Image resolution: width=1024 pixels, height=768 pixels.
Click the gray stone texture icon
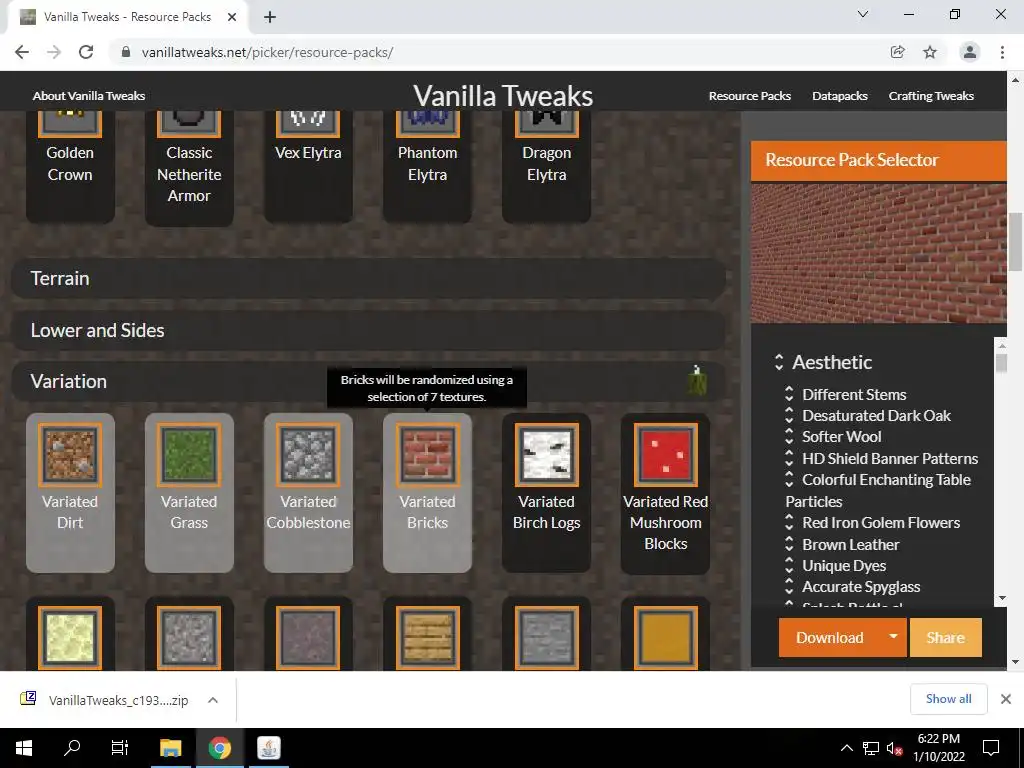pos(547,637)
